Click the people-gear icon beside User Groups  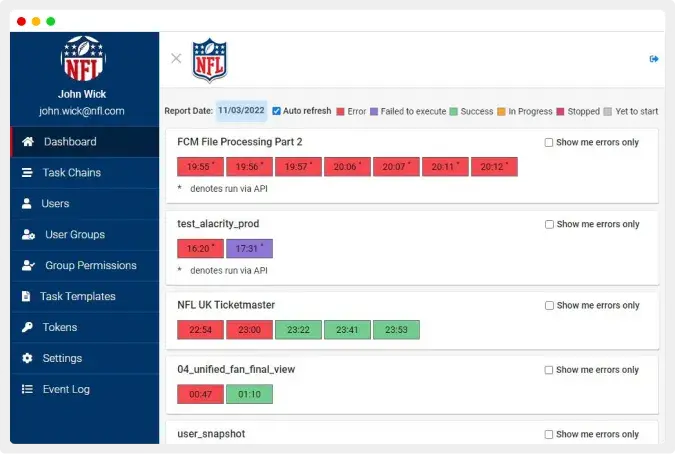[x=28, y=235]
